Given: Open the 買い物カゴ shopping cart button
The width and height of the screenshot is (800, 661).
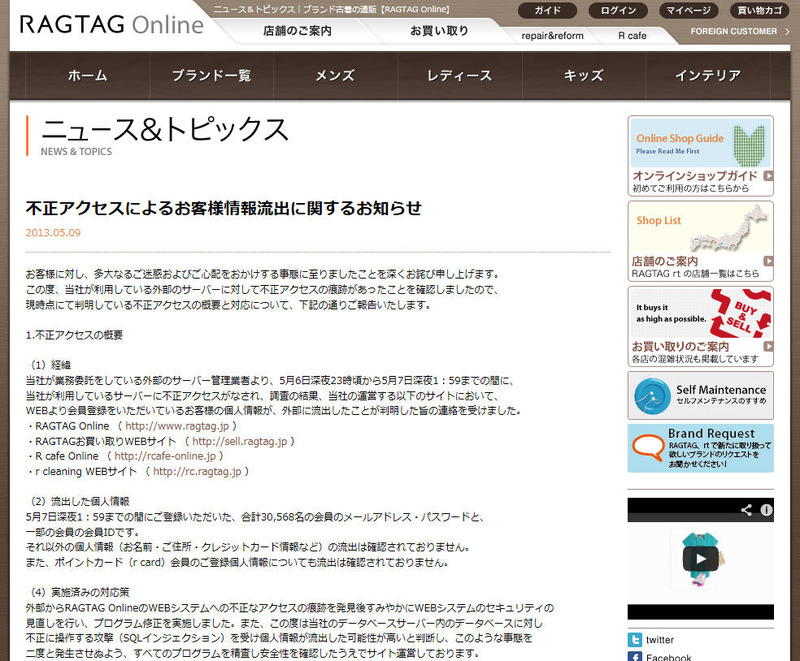Looking at the screenshot, I should click(760, 11).
